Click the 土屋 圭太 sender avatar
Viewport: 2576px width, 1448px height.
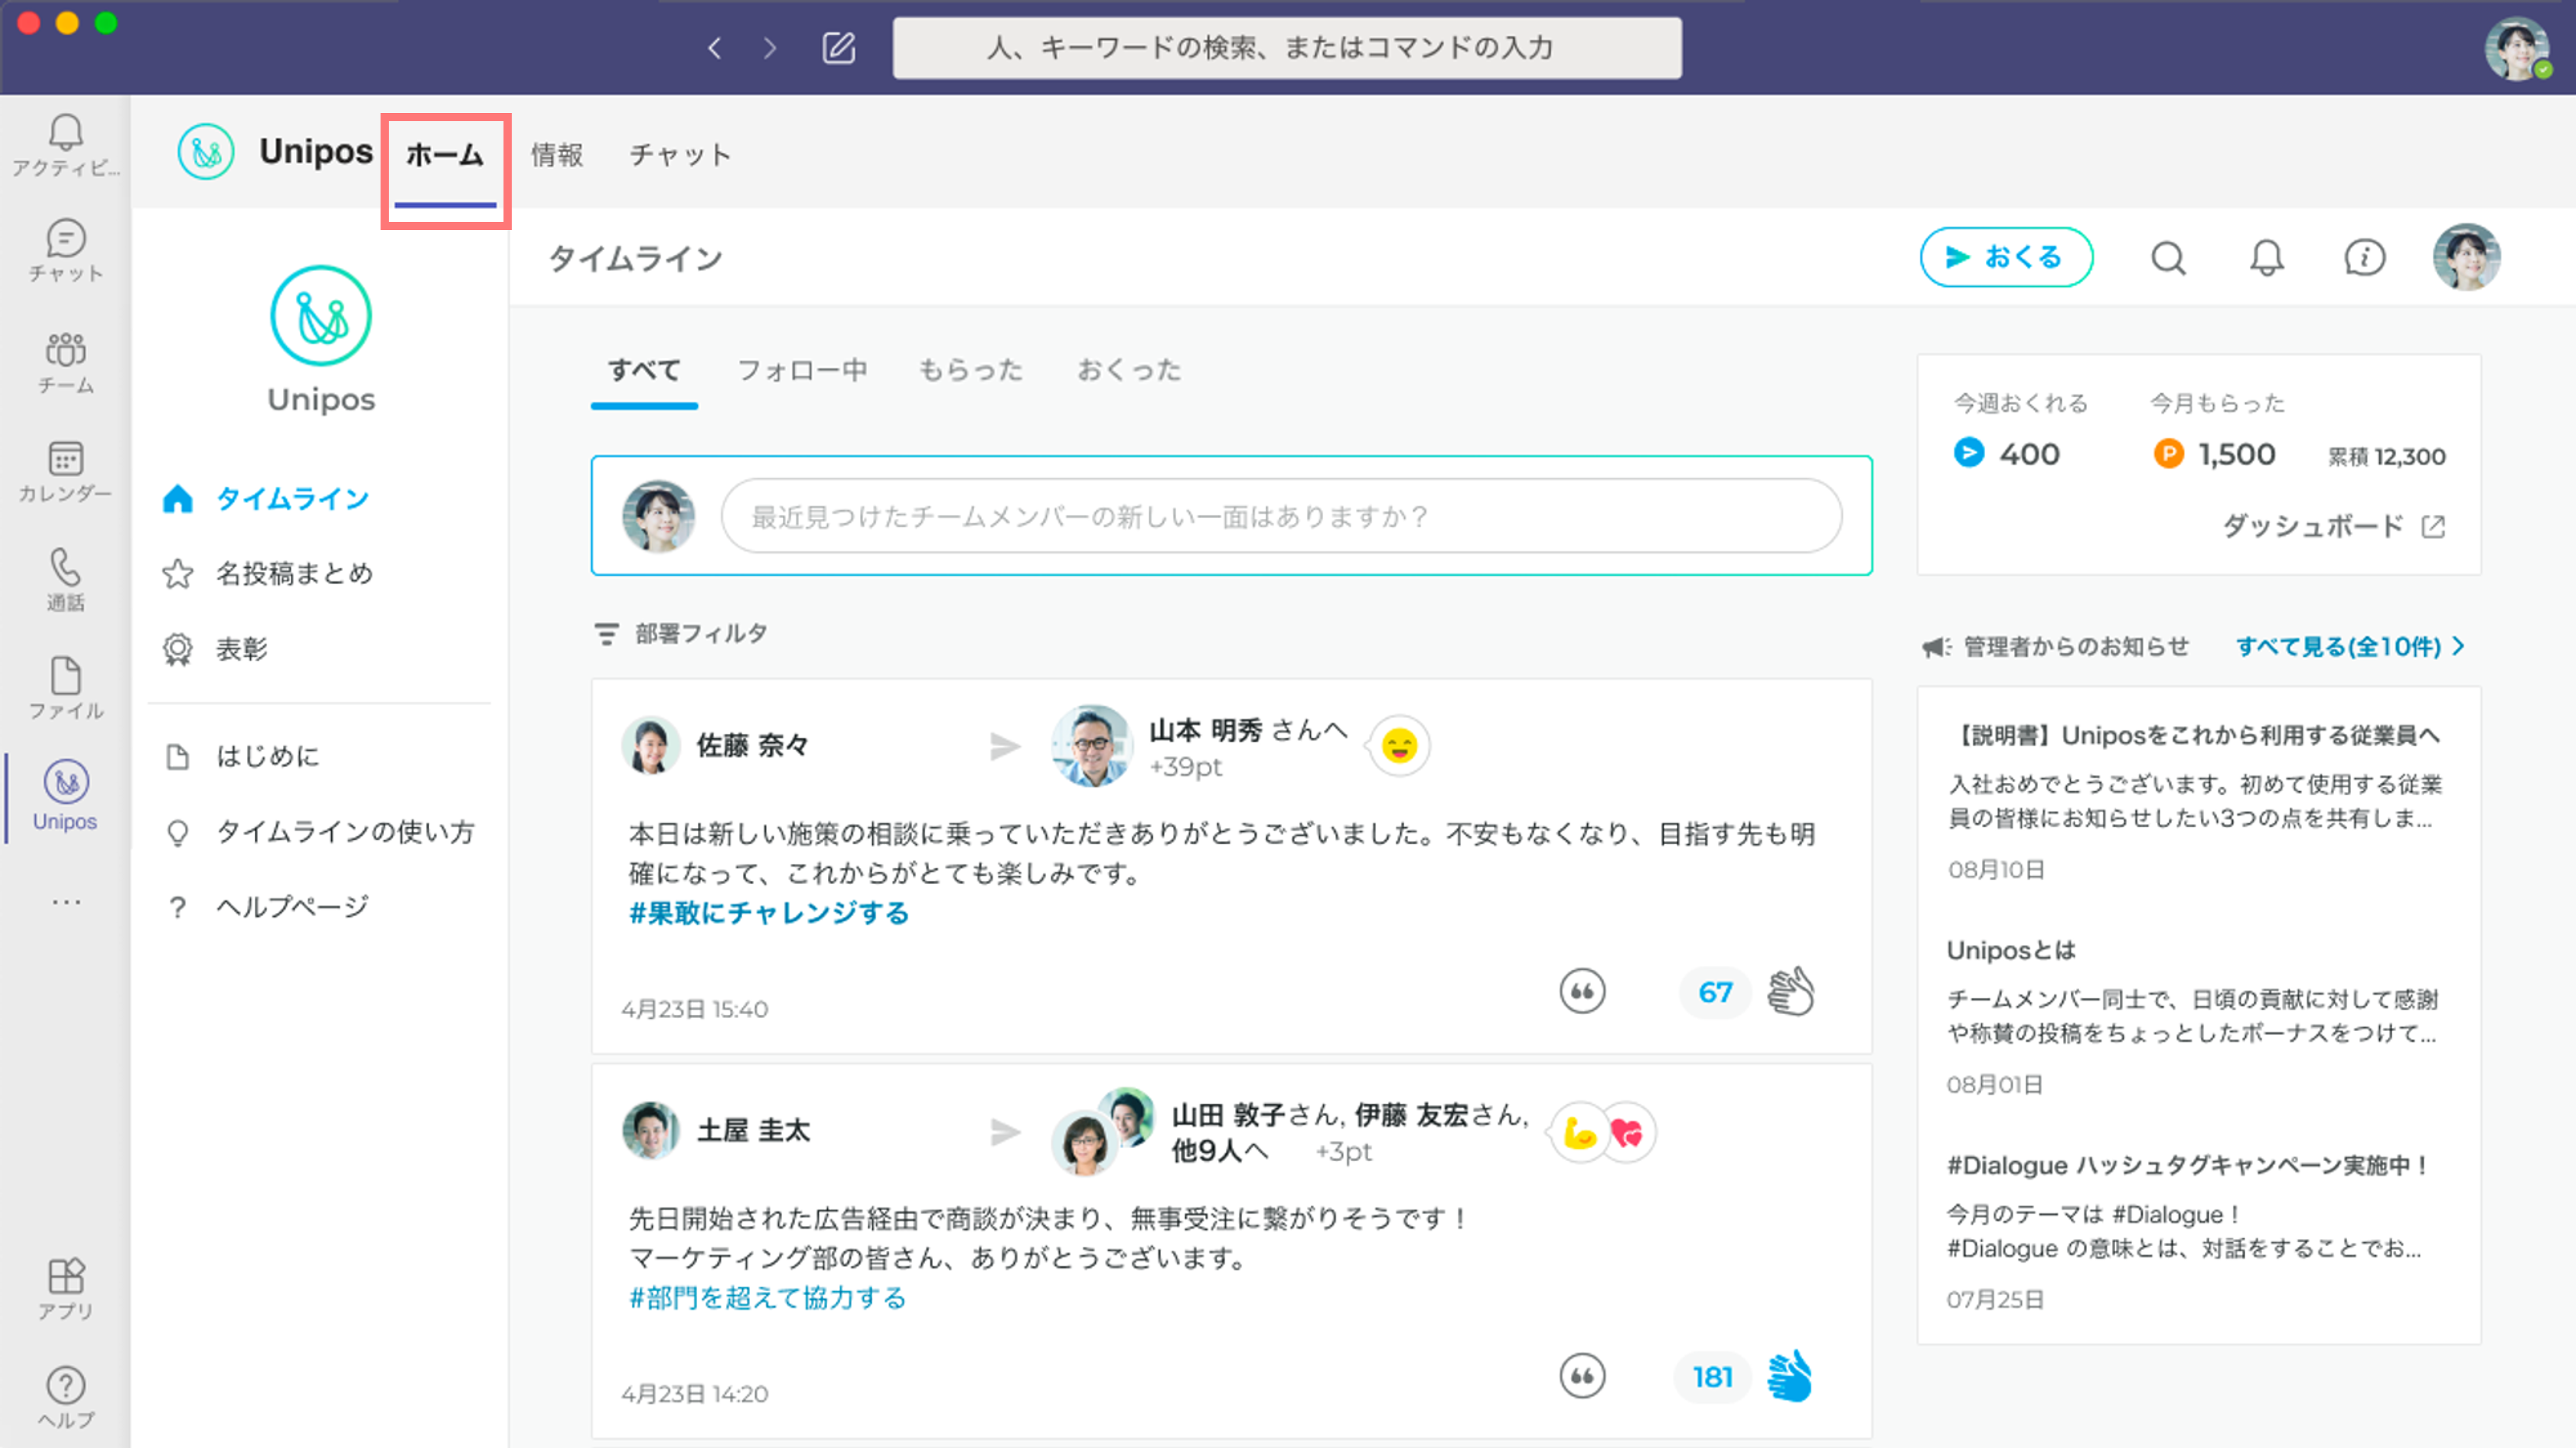point(651,1131)
